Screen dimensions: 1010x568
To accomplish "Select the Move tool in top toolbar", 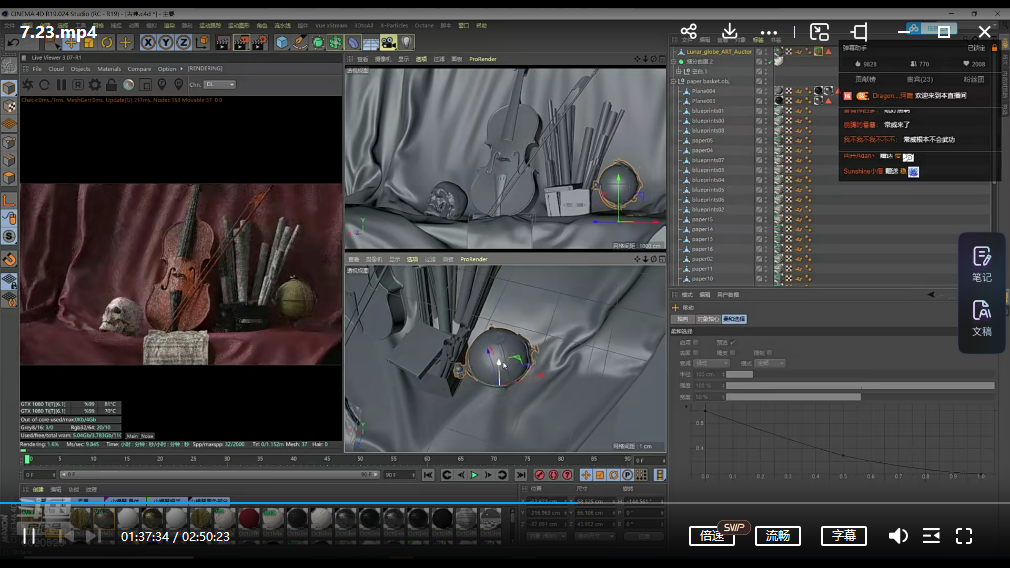I will [71, 43].
